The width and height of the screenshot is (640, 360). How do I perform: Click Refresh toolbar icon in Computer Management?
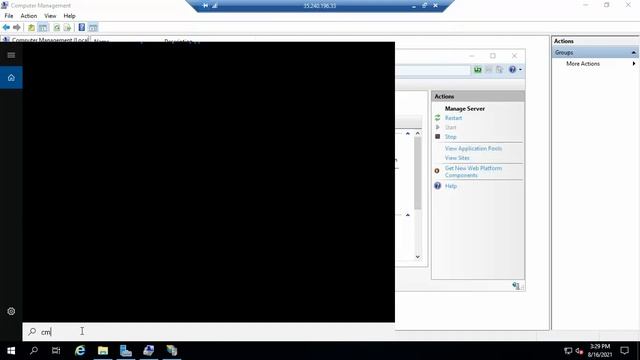(57, 27)
